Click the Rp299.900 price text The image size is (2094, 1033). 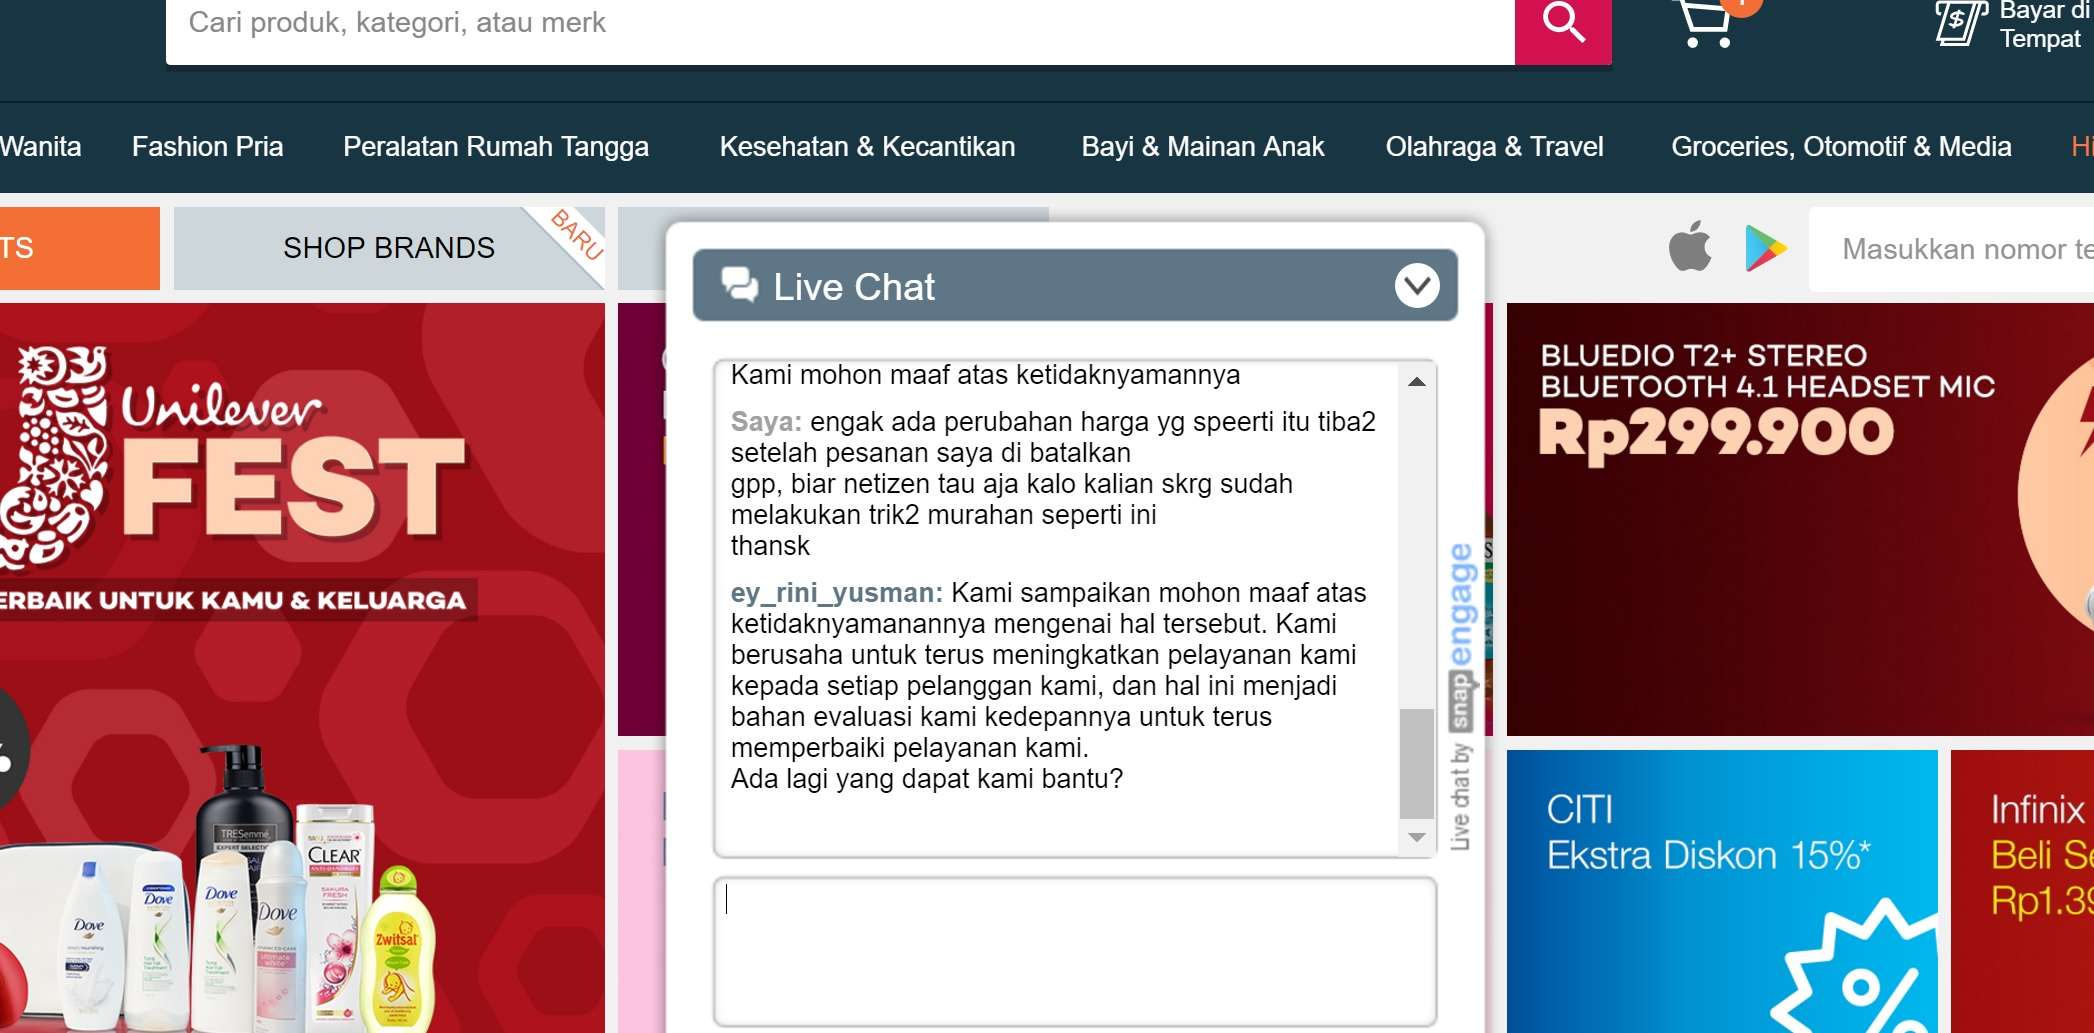coord(1716,434)
